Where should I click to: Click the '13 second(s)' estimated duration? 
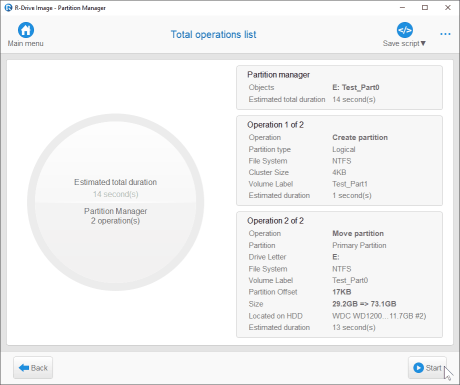coord(354,327)
